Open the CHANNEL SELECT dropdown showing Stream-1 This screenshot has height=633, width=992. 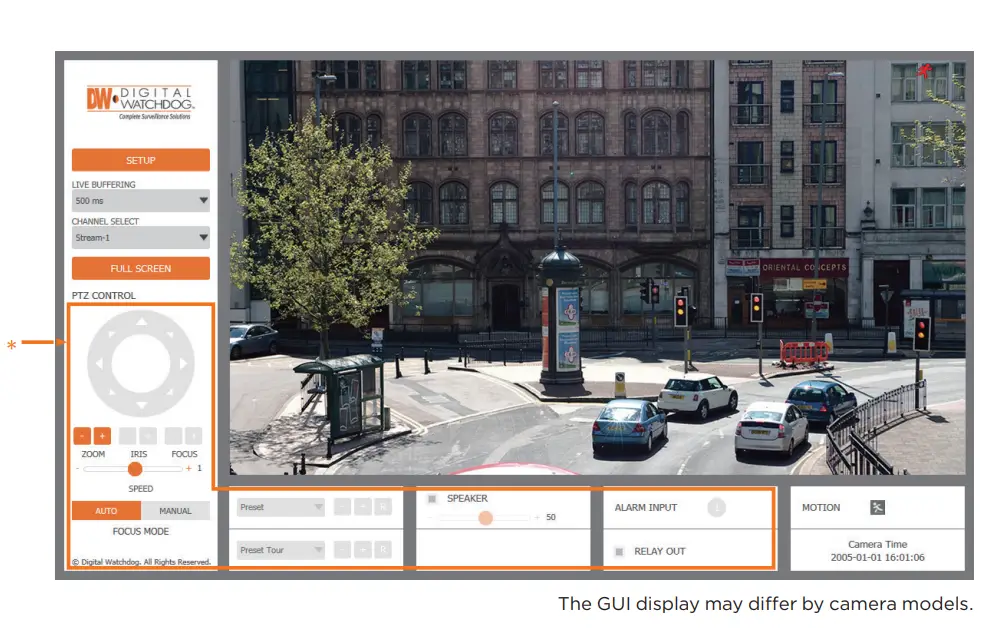pyautogui.click(x=140, y=237)
